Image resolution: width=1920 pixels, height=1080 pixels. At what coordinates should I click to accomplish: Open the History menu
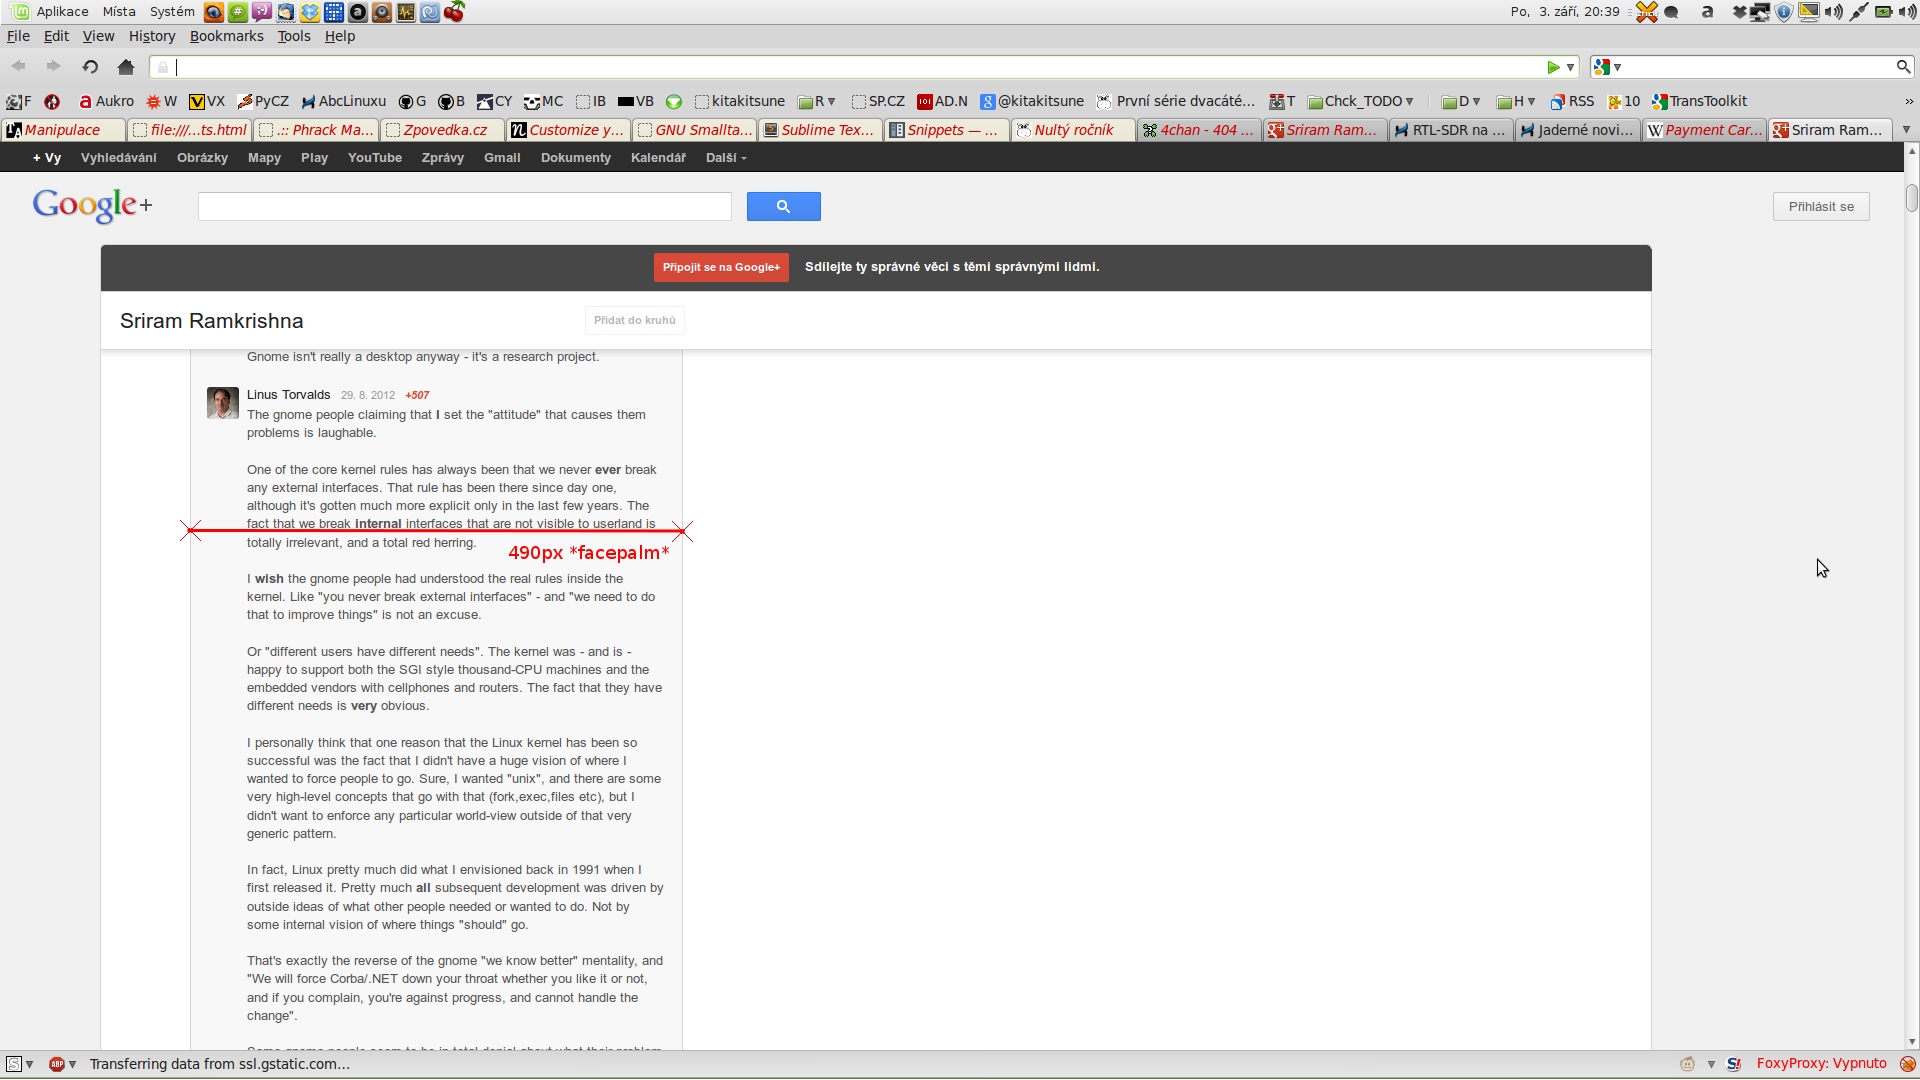click(x=152, y=36)
